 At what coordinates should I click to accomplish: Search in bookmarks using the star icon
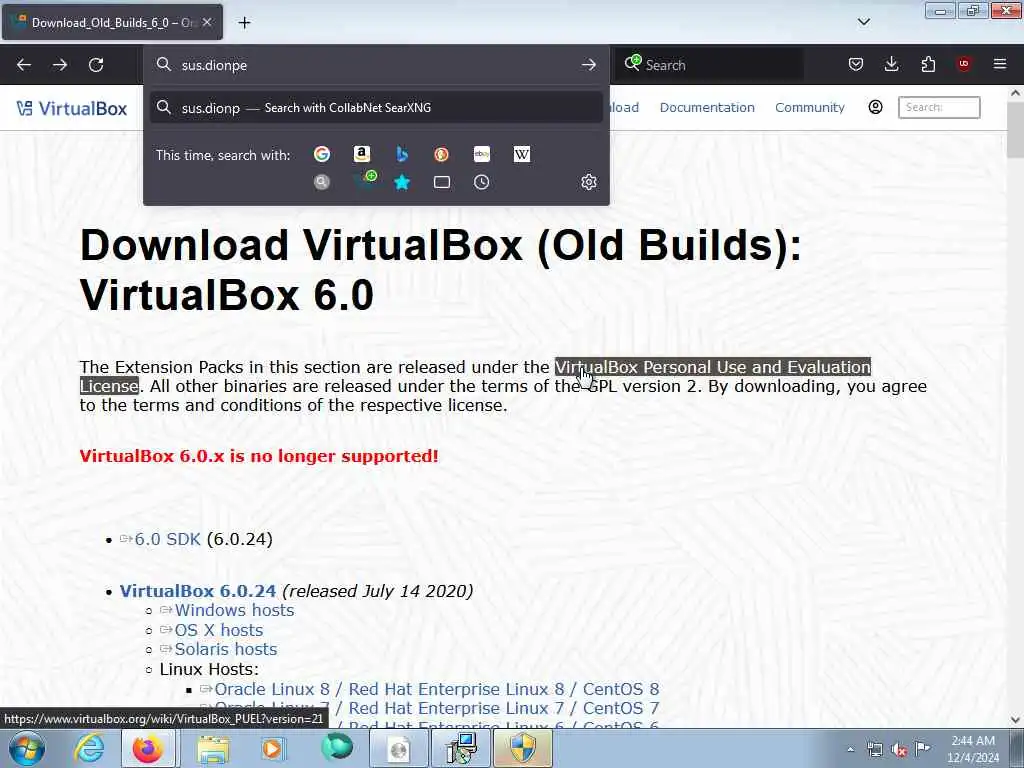(x=402, y=182)
